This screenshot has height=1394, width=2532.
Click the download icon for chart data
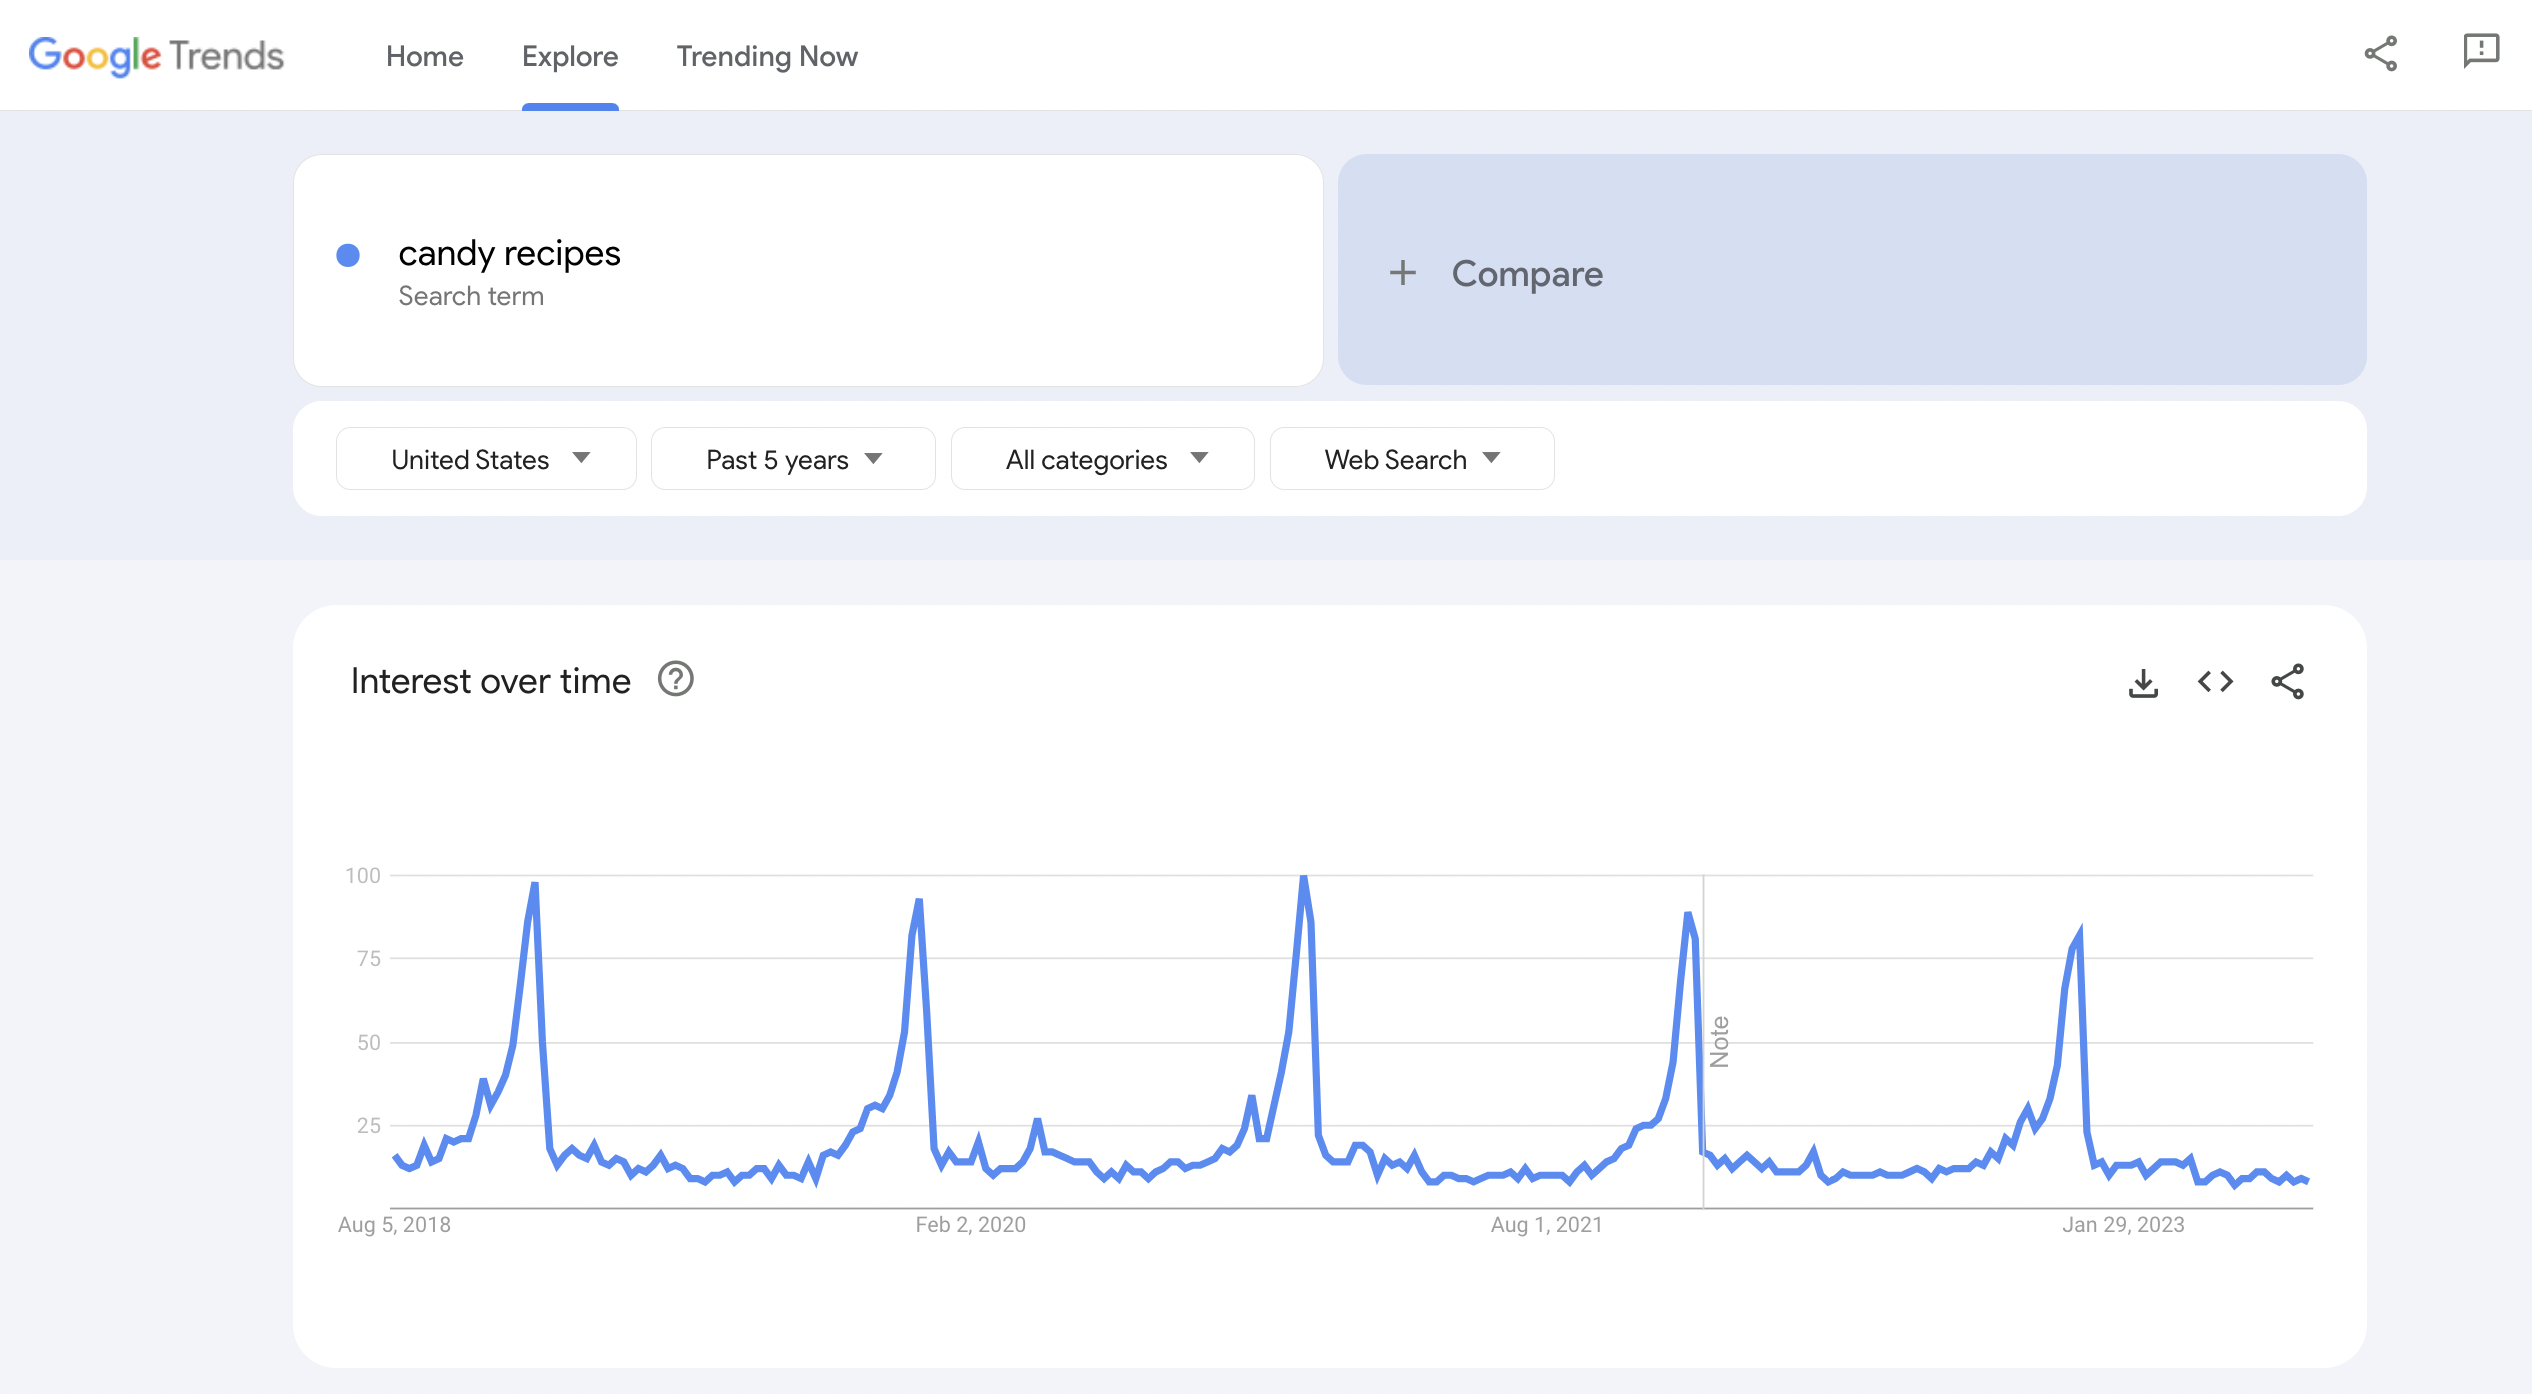(x=2142, y=680)
